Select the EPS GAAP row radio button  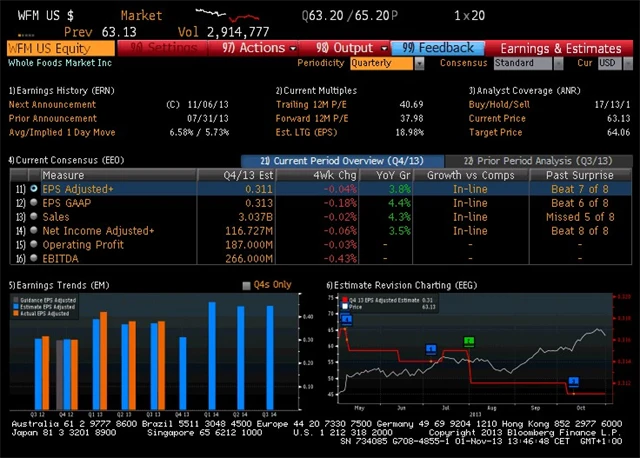(34, 202)
